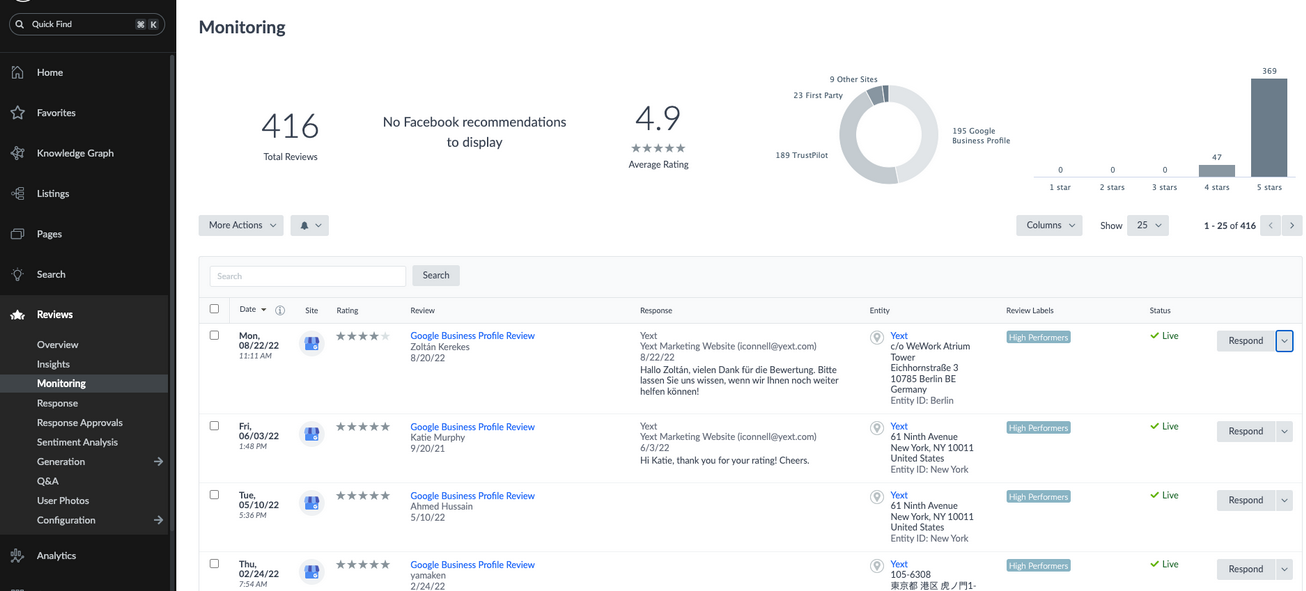The height and width of the screenshot is (591, 1306).
Task: Open Zoltán Kerekes Google Business Profile Review link
Action: click(x=472, y=336)
